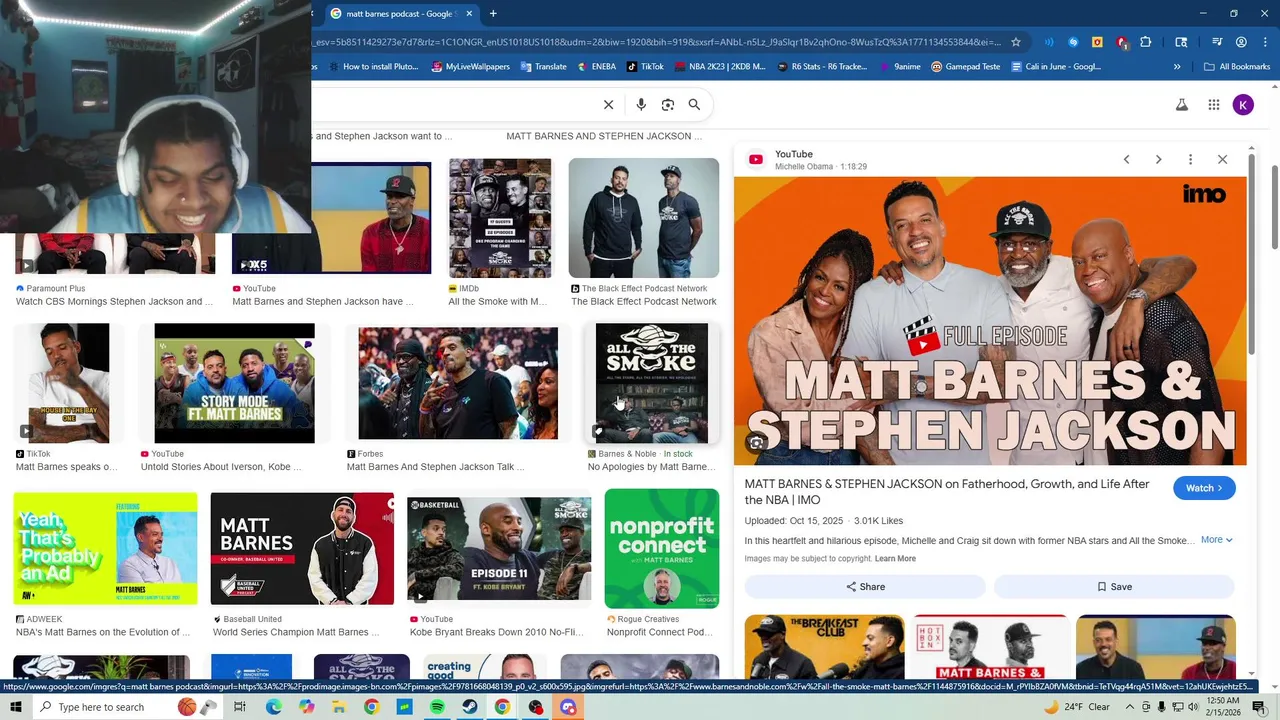Open Microsoft Edge from the taskbar
This screenshot has height=720, width=1280.
[273, 707]
